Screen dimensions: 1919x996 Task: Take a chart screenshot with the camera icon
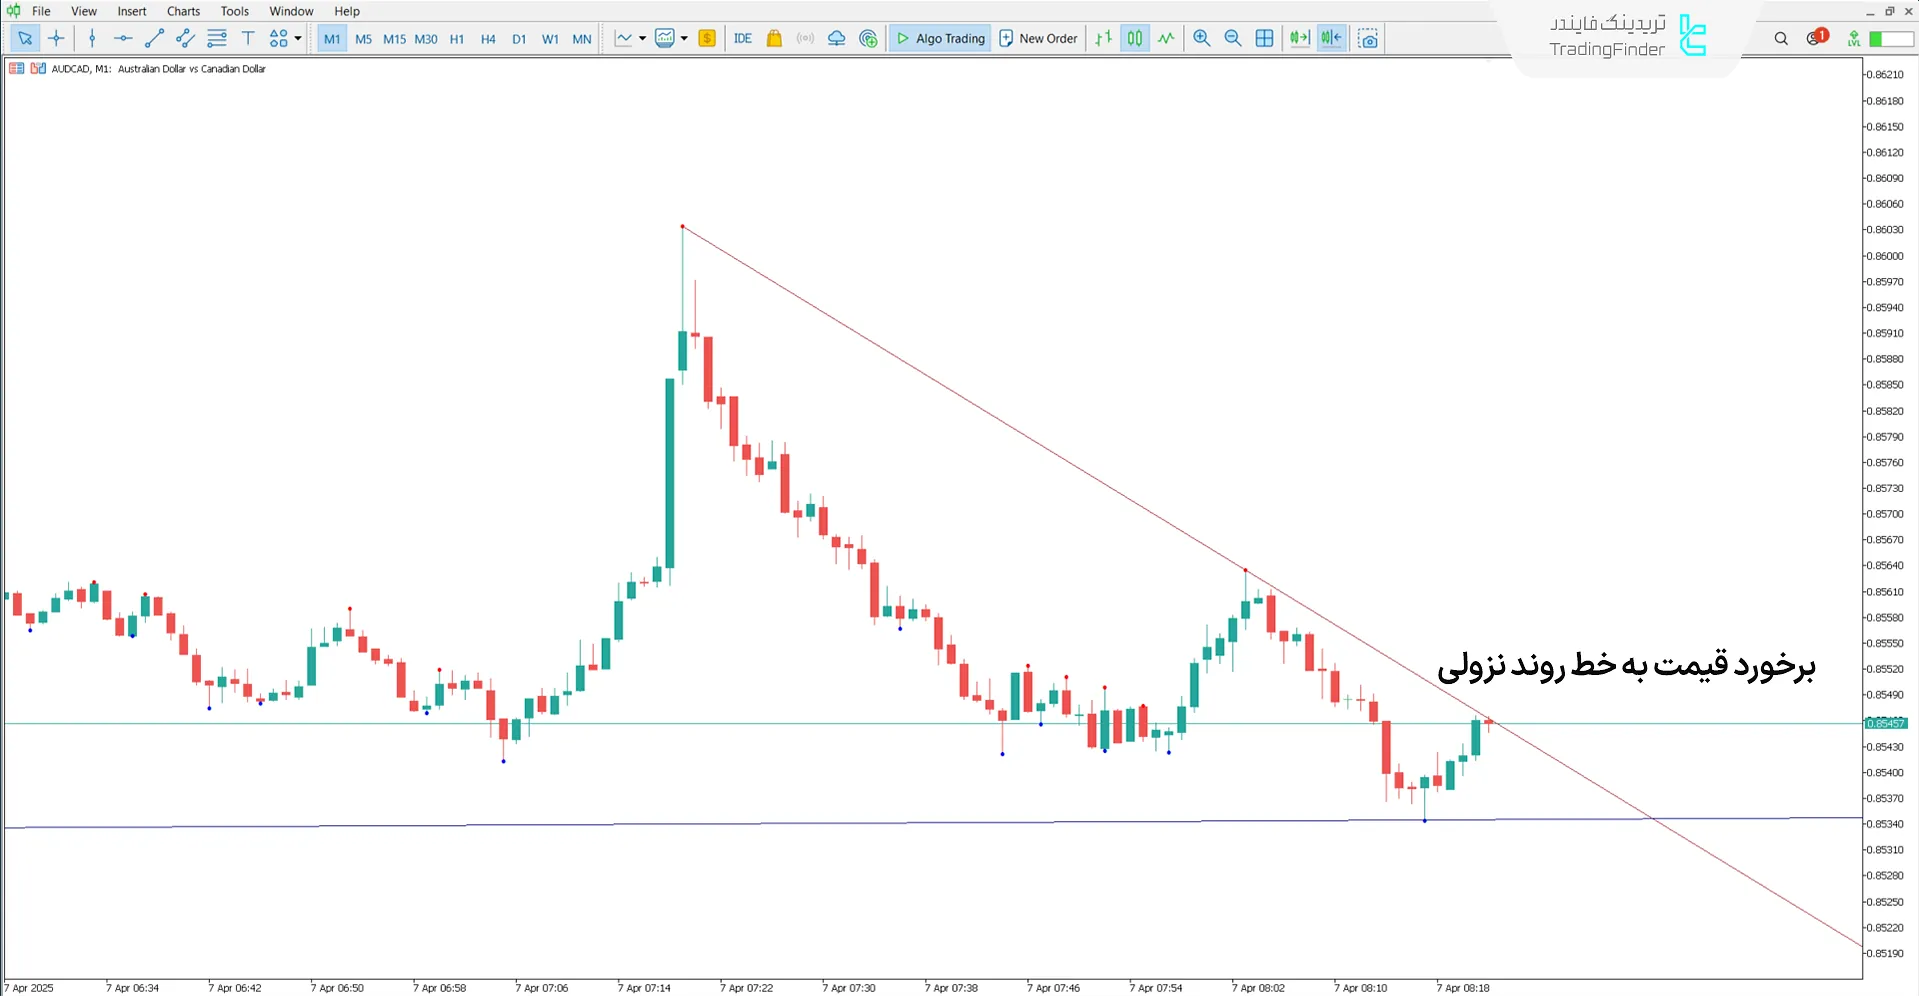click(1368, 38)
